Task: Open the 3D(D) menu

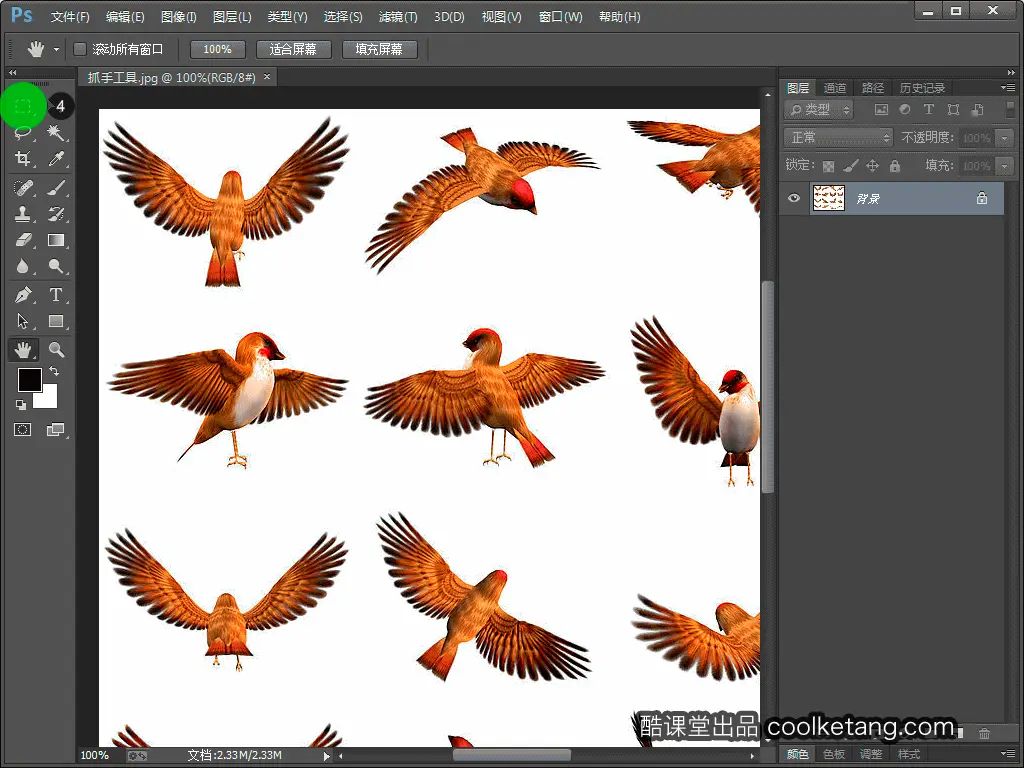Action: pos(449,17)
